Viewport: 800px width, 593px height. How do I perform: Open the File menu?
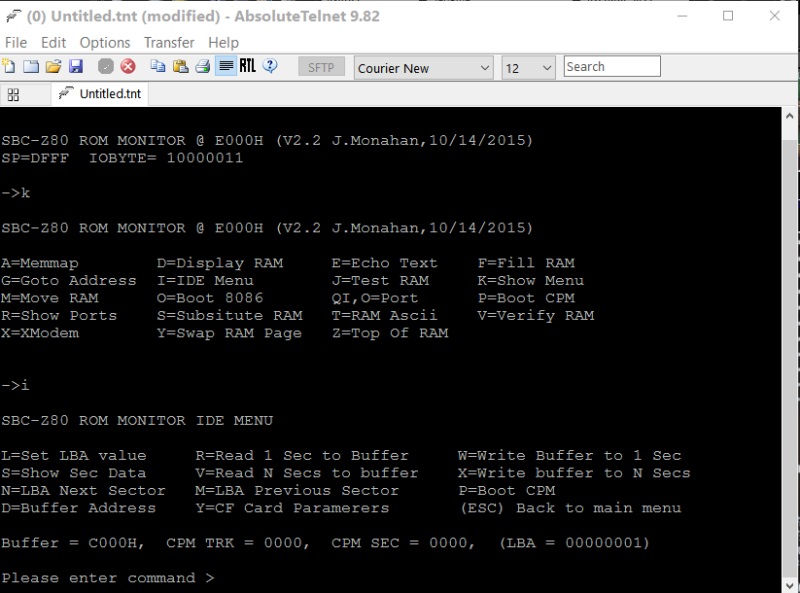point(16,42)
